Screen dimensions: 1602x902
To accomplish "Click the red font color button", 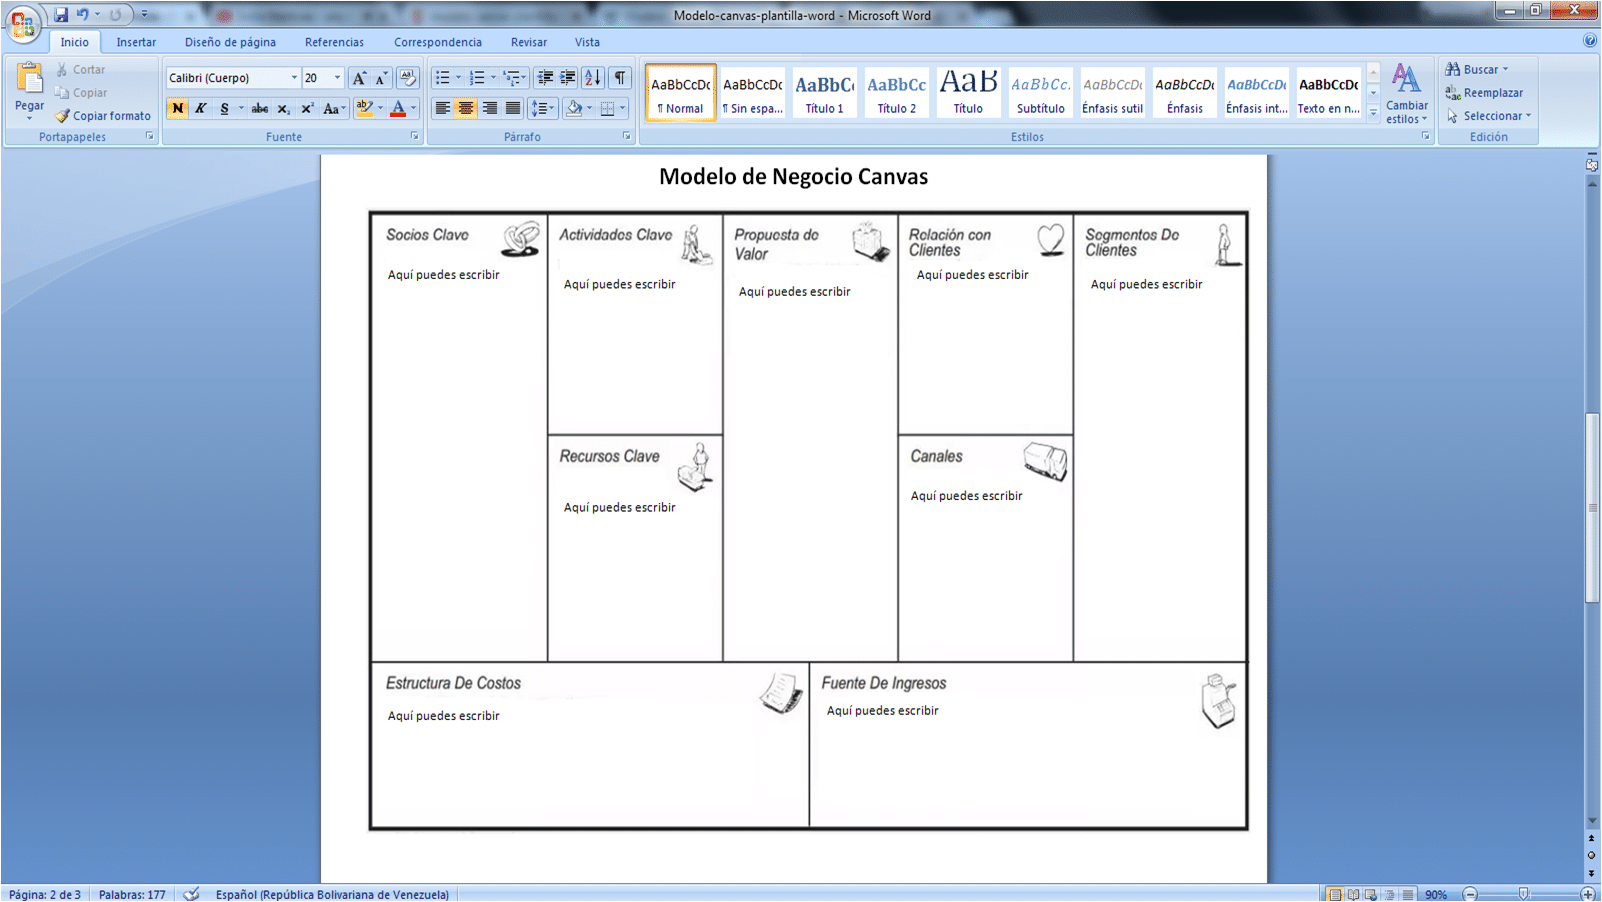I will coord(398,108).
